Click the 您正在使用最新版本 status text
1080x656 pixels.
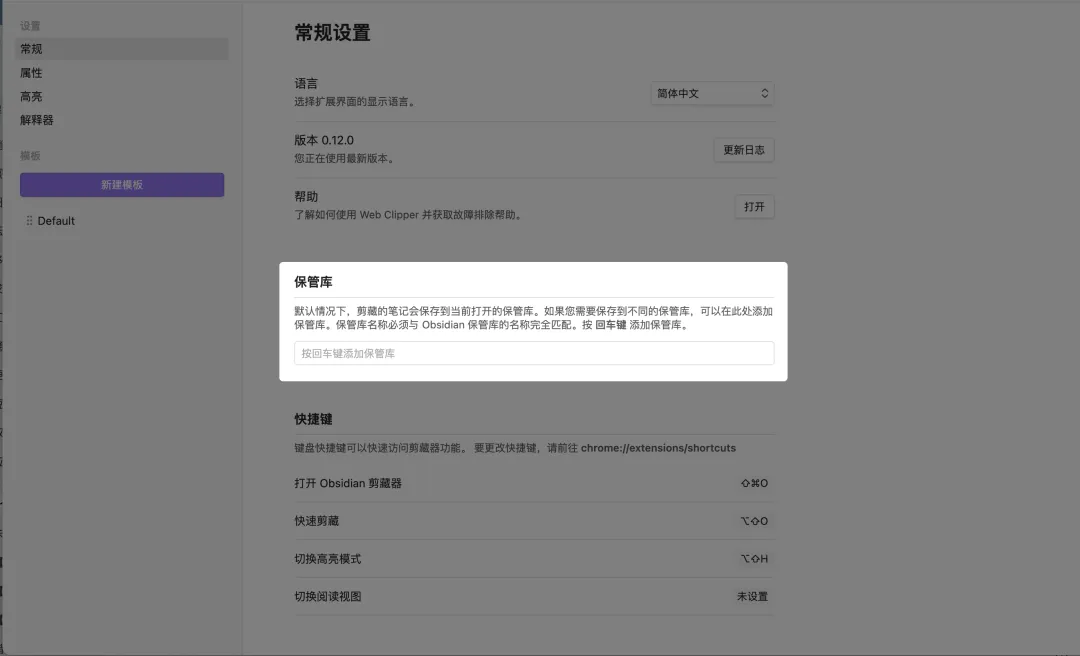coord(345,158)
